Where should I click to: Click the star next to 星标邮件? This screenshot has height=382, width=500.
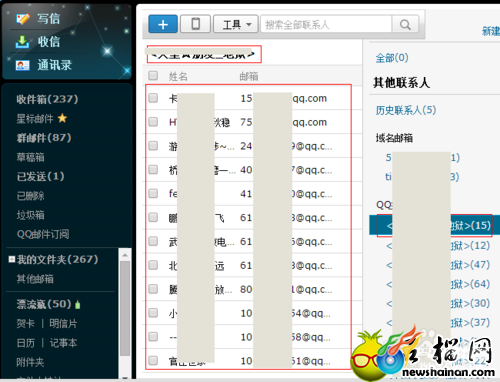tap(62, 118)
